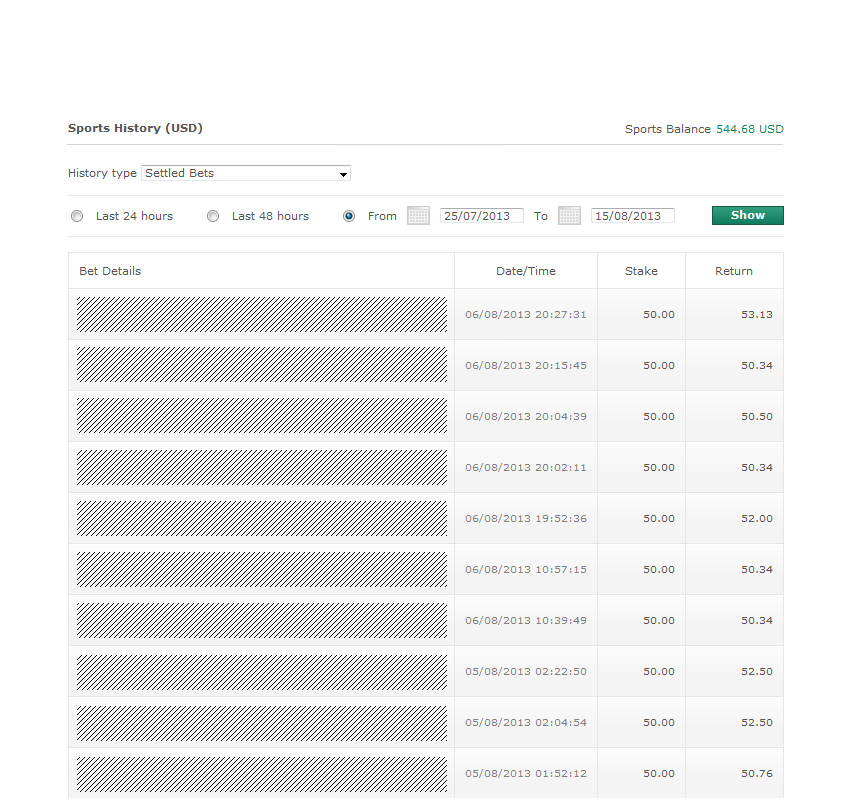
Task: Open the To date calendar picker
Action: point(569,216)
